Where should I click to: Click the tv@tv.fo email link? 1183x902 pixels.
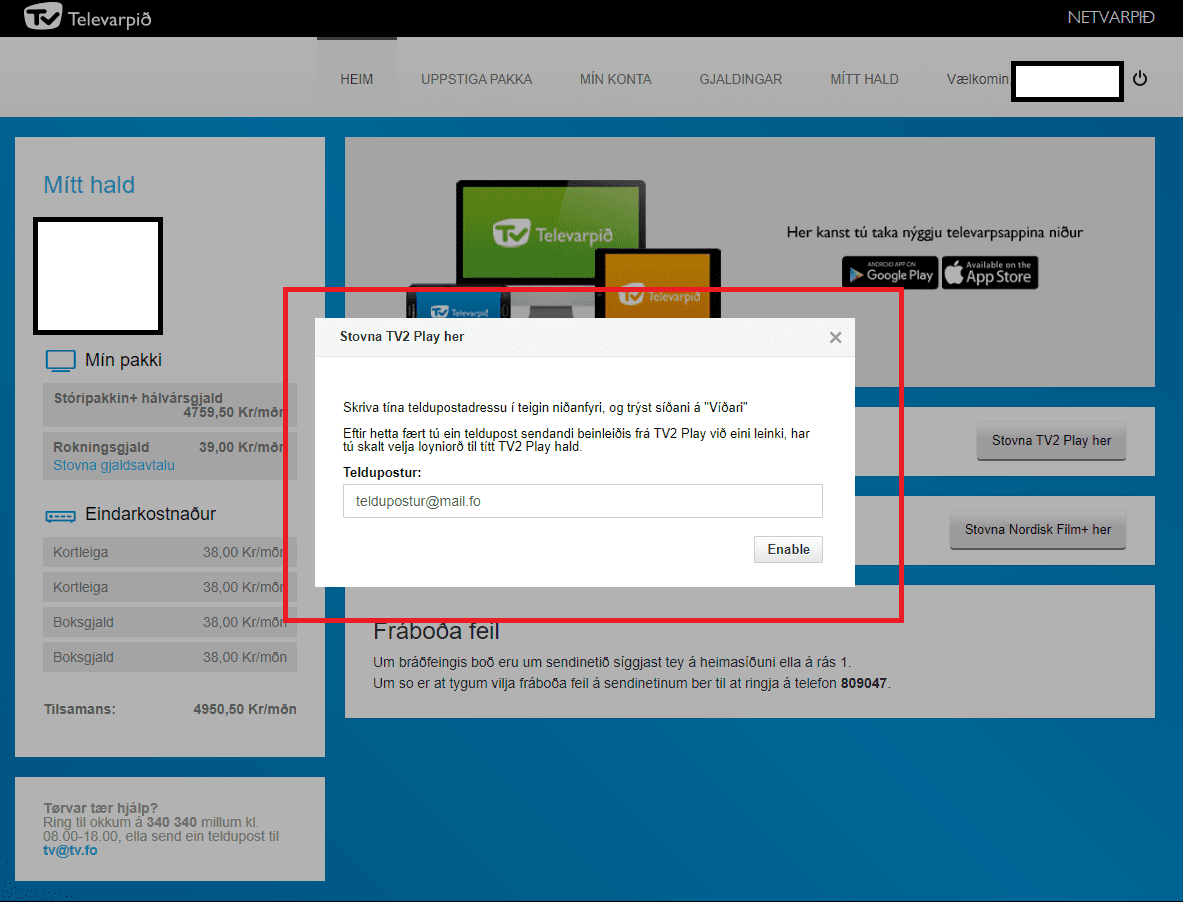tap(70, 850)
